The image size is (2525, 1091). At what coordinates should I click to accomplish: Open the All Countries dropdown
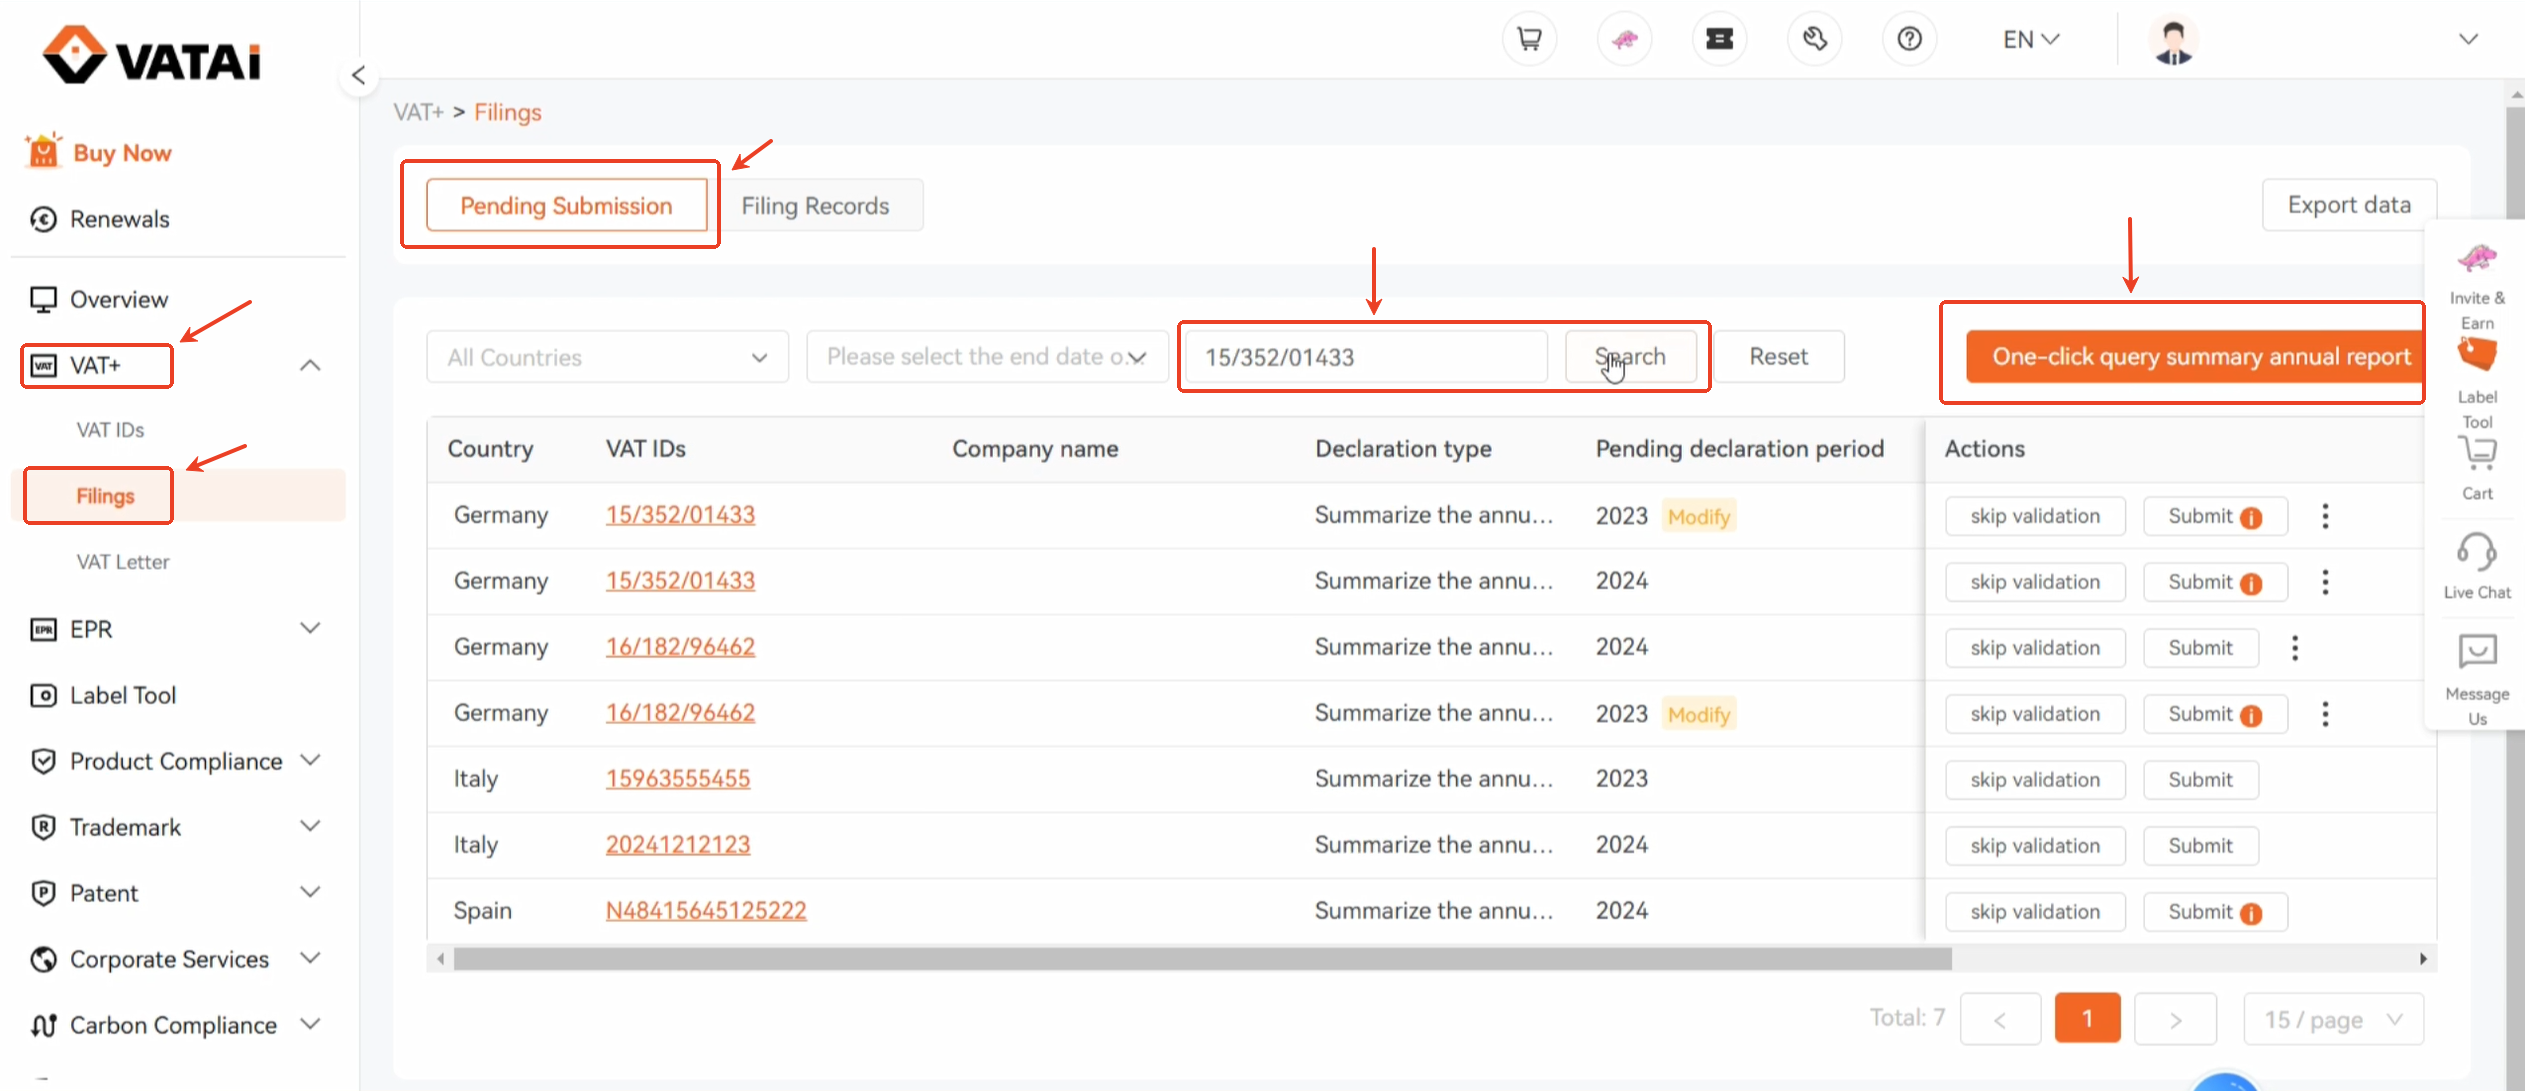(607, 357)
